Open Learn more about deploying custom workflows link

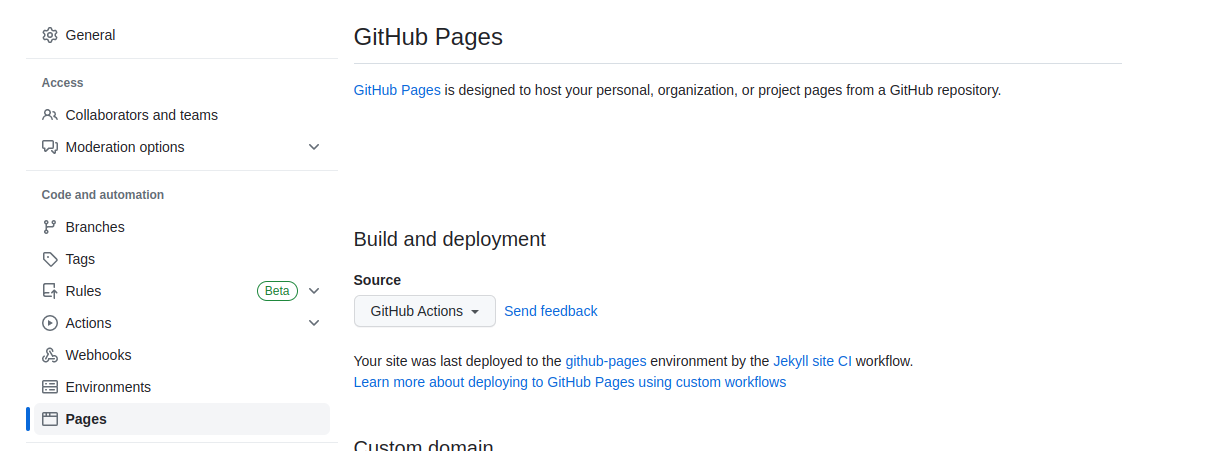570,382
